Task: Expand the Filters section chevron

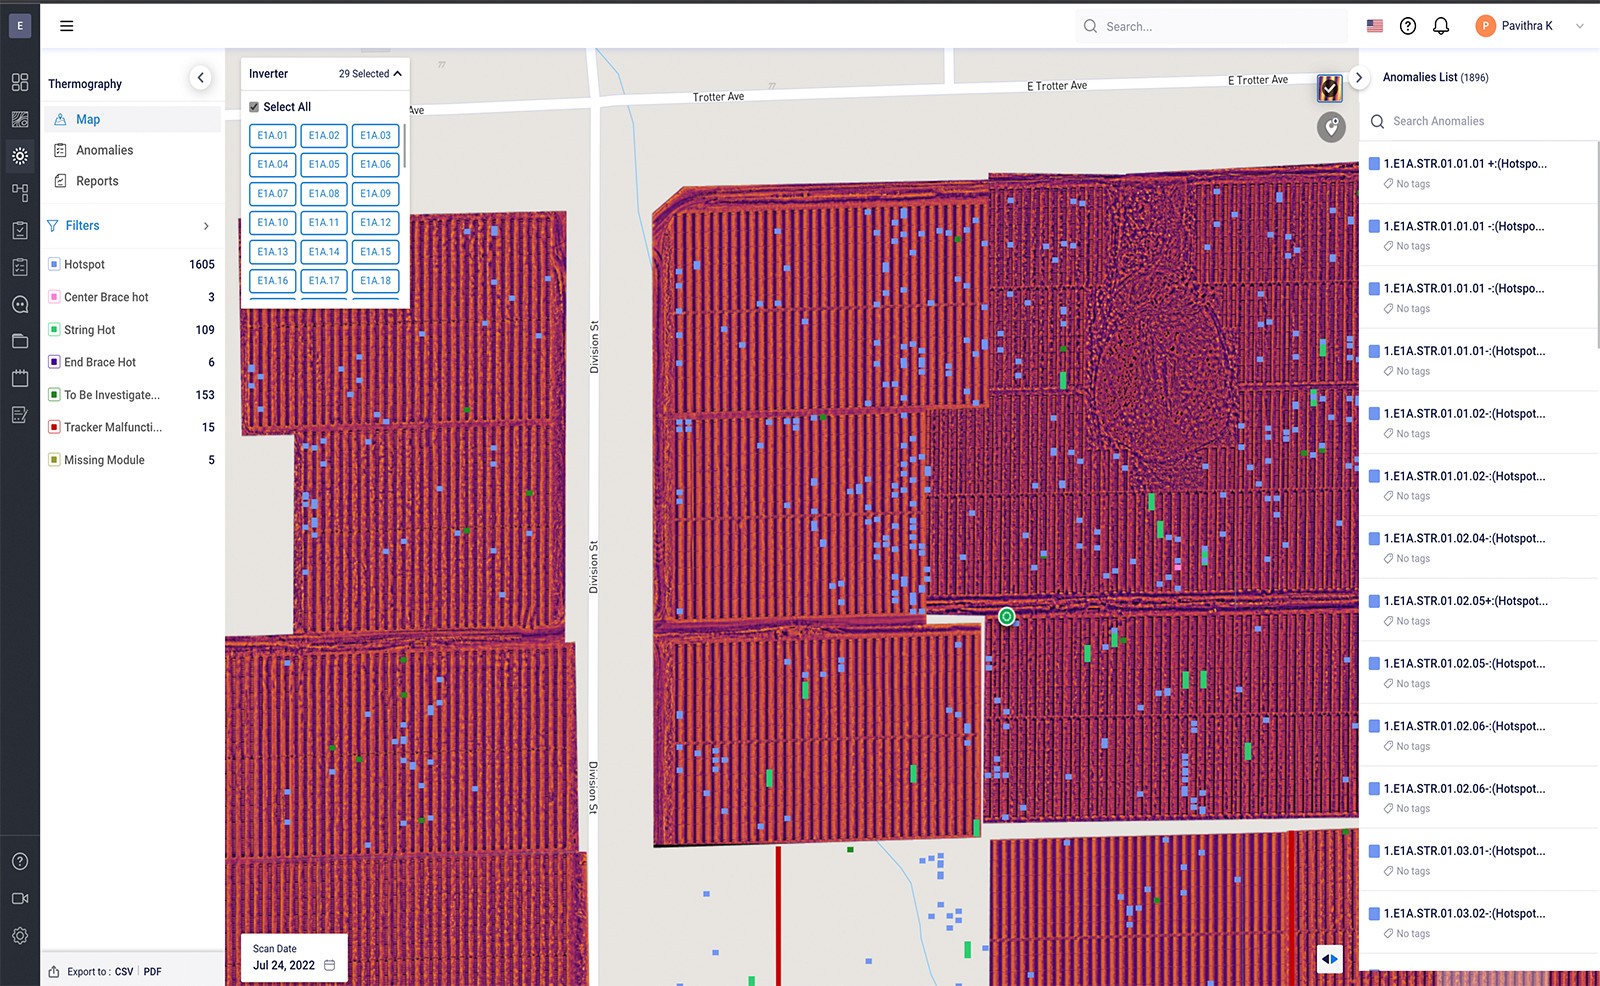Action: pos(207,226)
